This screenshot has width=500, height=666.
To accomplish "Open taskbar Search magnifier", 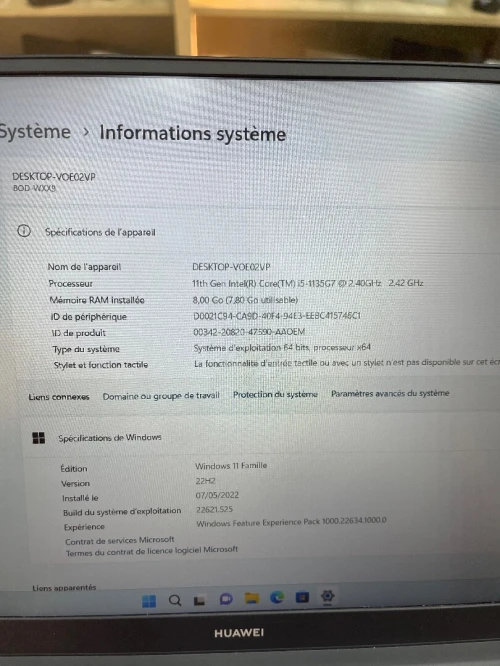I will click(175, 600).
